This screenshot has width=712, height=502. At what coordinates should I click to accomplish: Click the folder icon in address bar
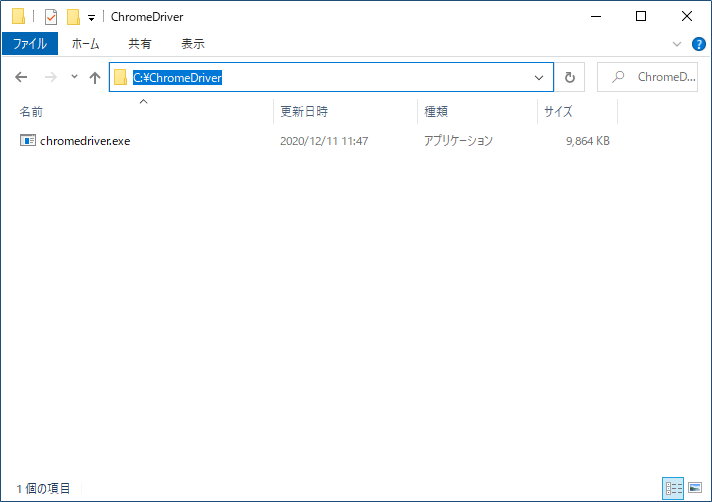120,77
